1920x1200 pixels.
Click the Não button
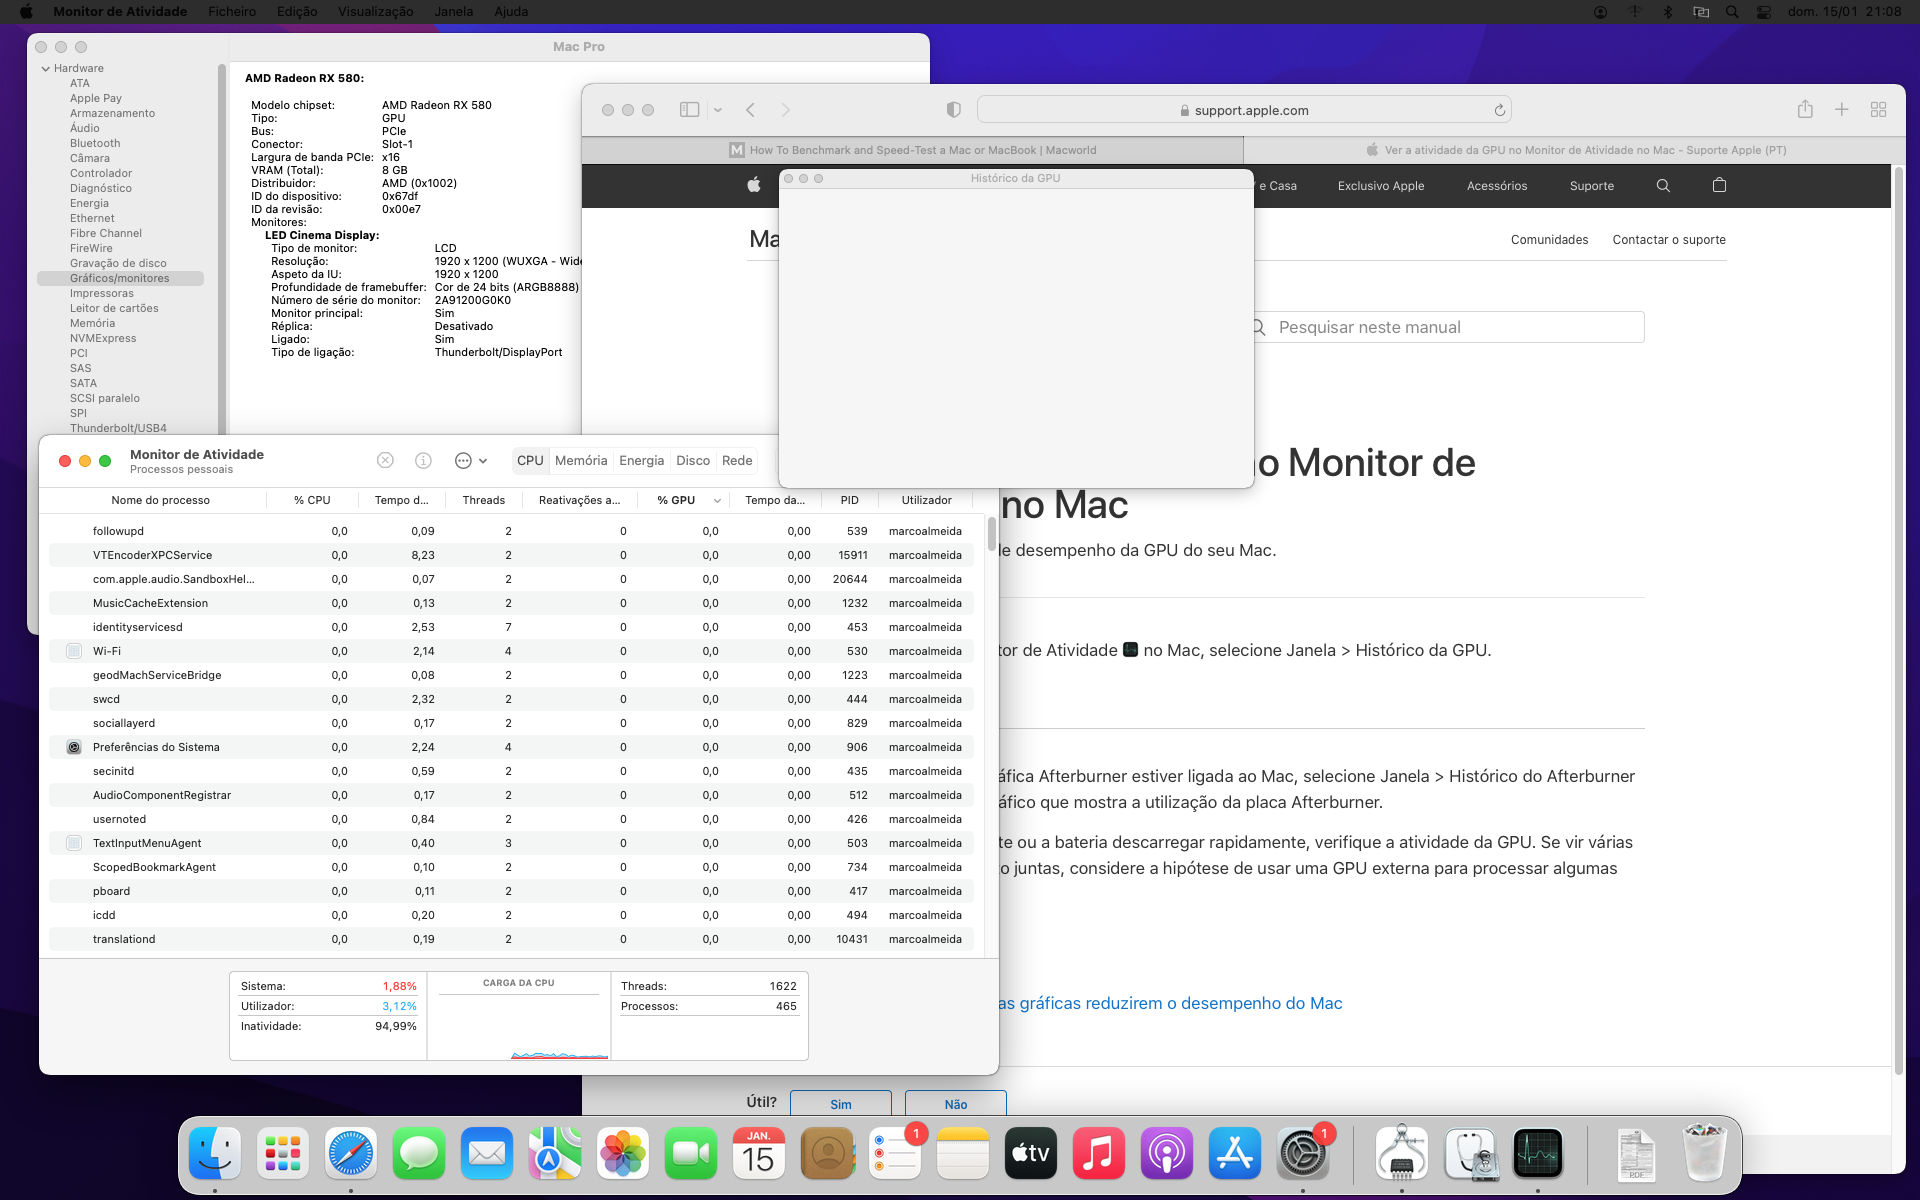click(955, 1104)
